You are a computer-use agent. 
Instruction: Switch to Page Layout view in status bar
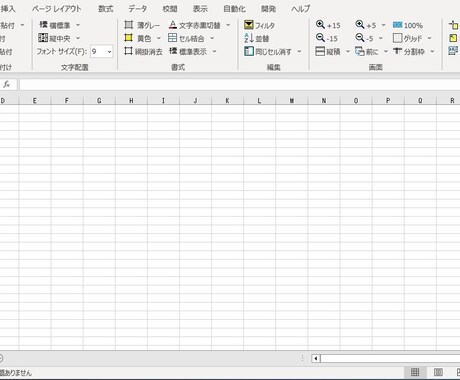[438, 372]
